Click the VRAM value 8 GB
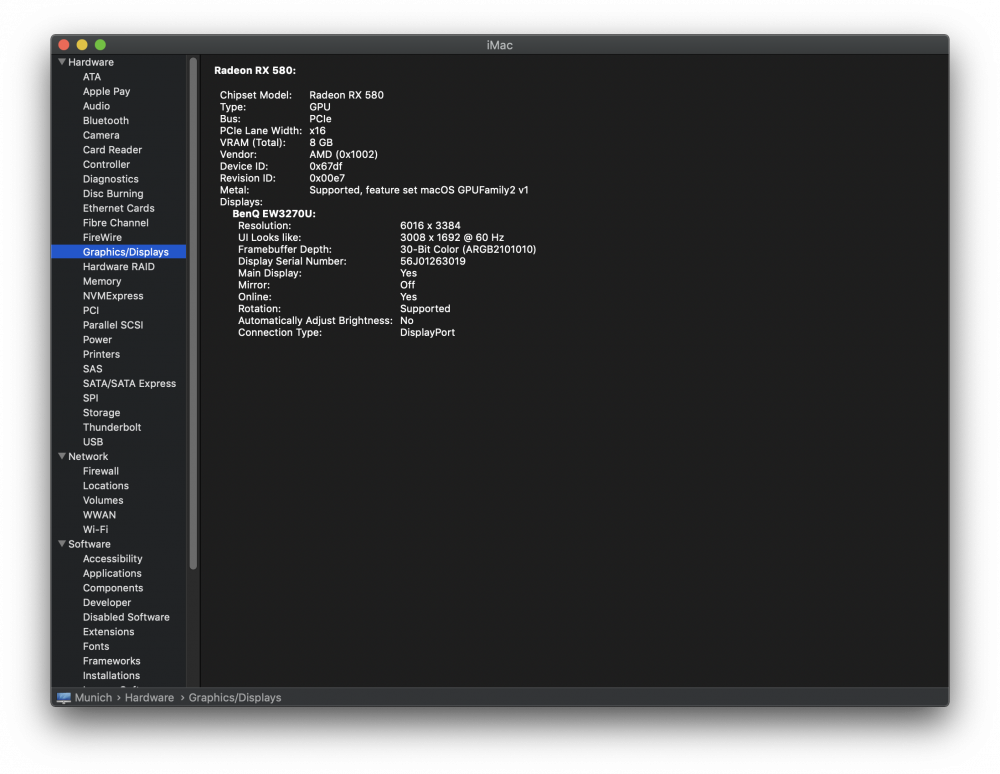Screen dimensions: 1000x774 point(321,143)
